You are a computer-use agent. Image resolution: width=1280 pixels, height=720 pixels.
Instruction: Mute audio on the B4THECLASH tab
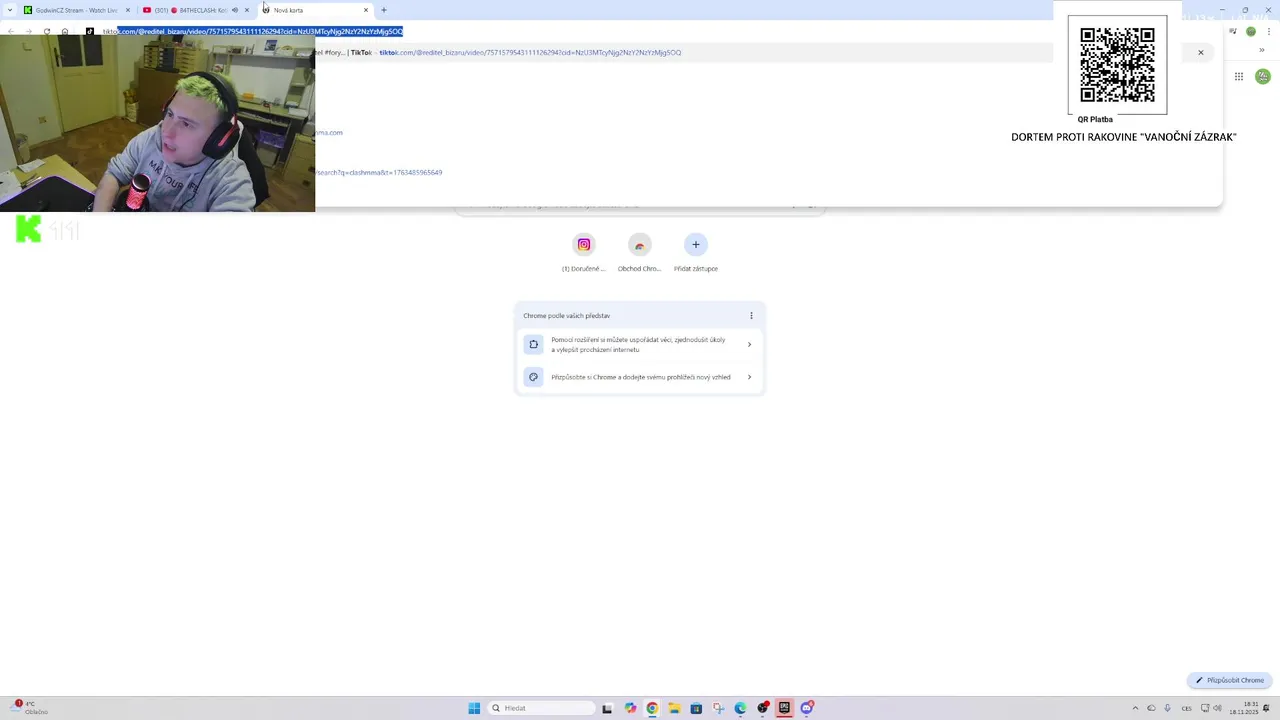(x=235, y=10)
